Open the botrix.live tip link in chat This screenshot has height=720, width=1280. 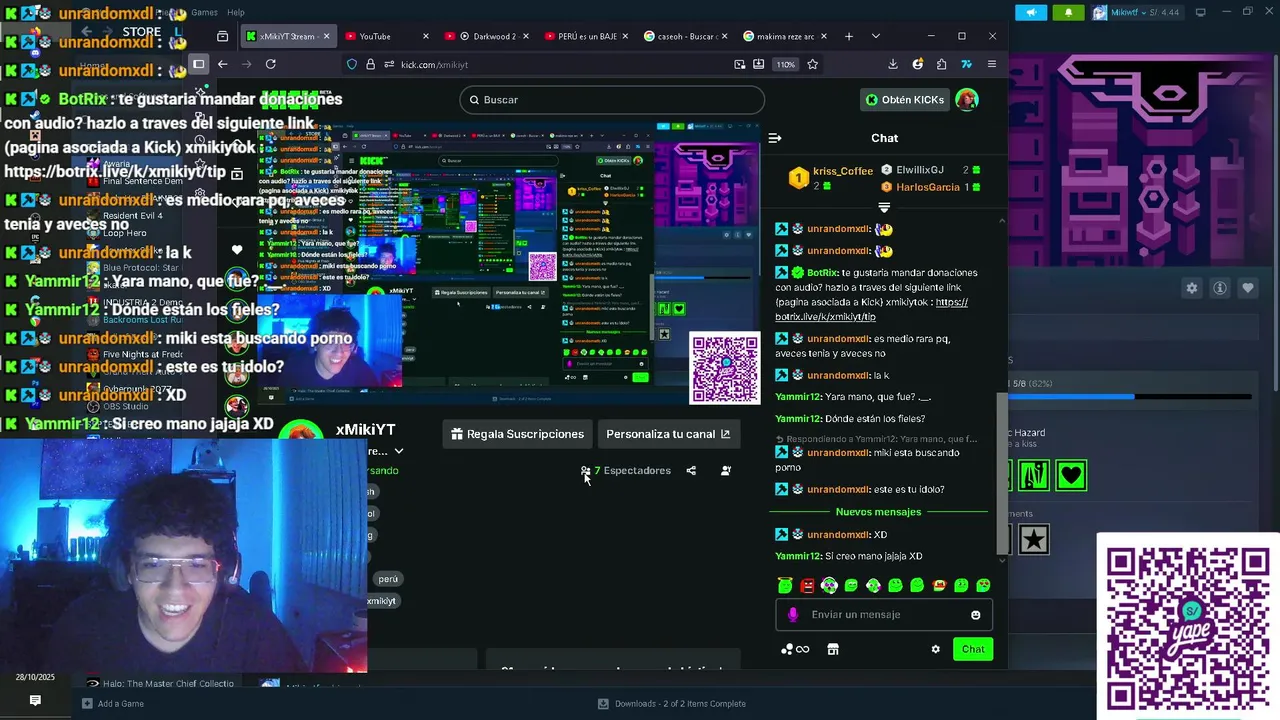coord(871,309)
